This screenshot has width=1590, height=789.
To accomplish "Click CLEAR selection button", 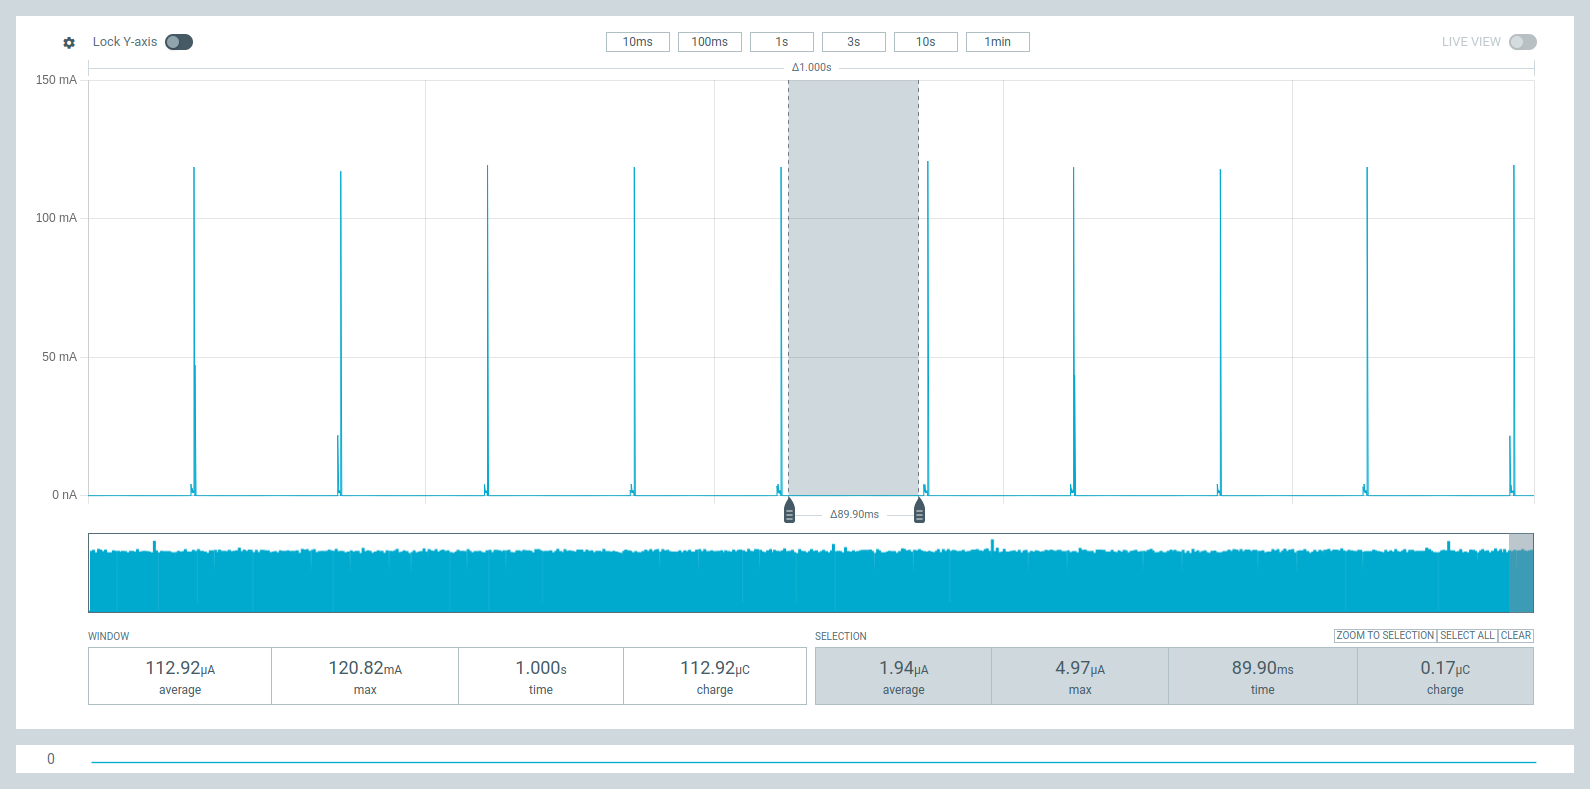I will (x=1516, y=636).
